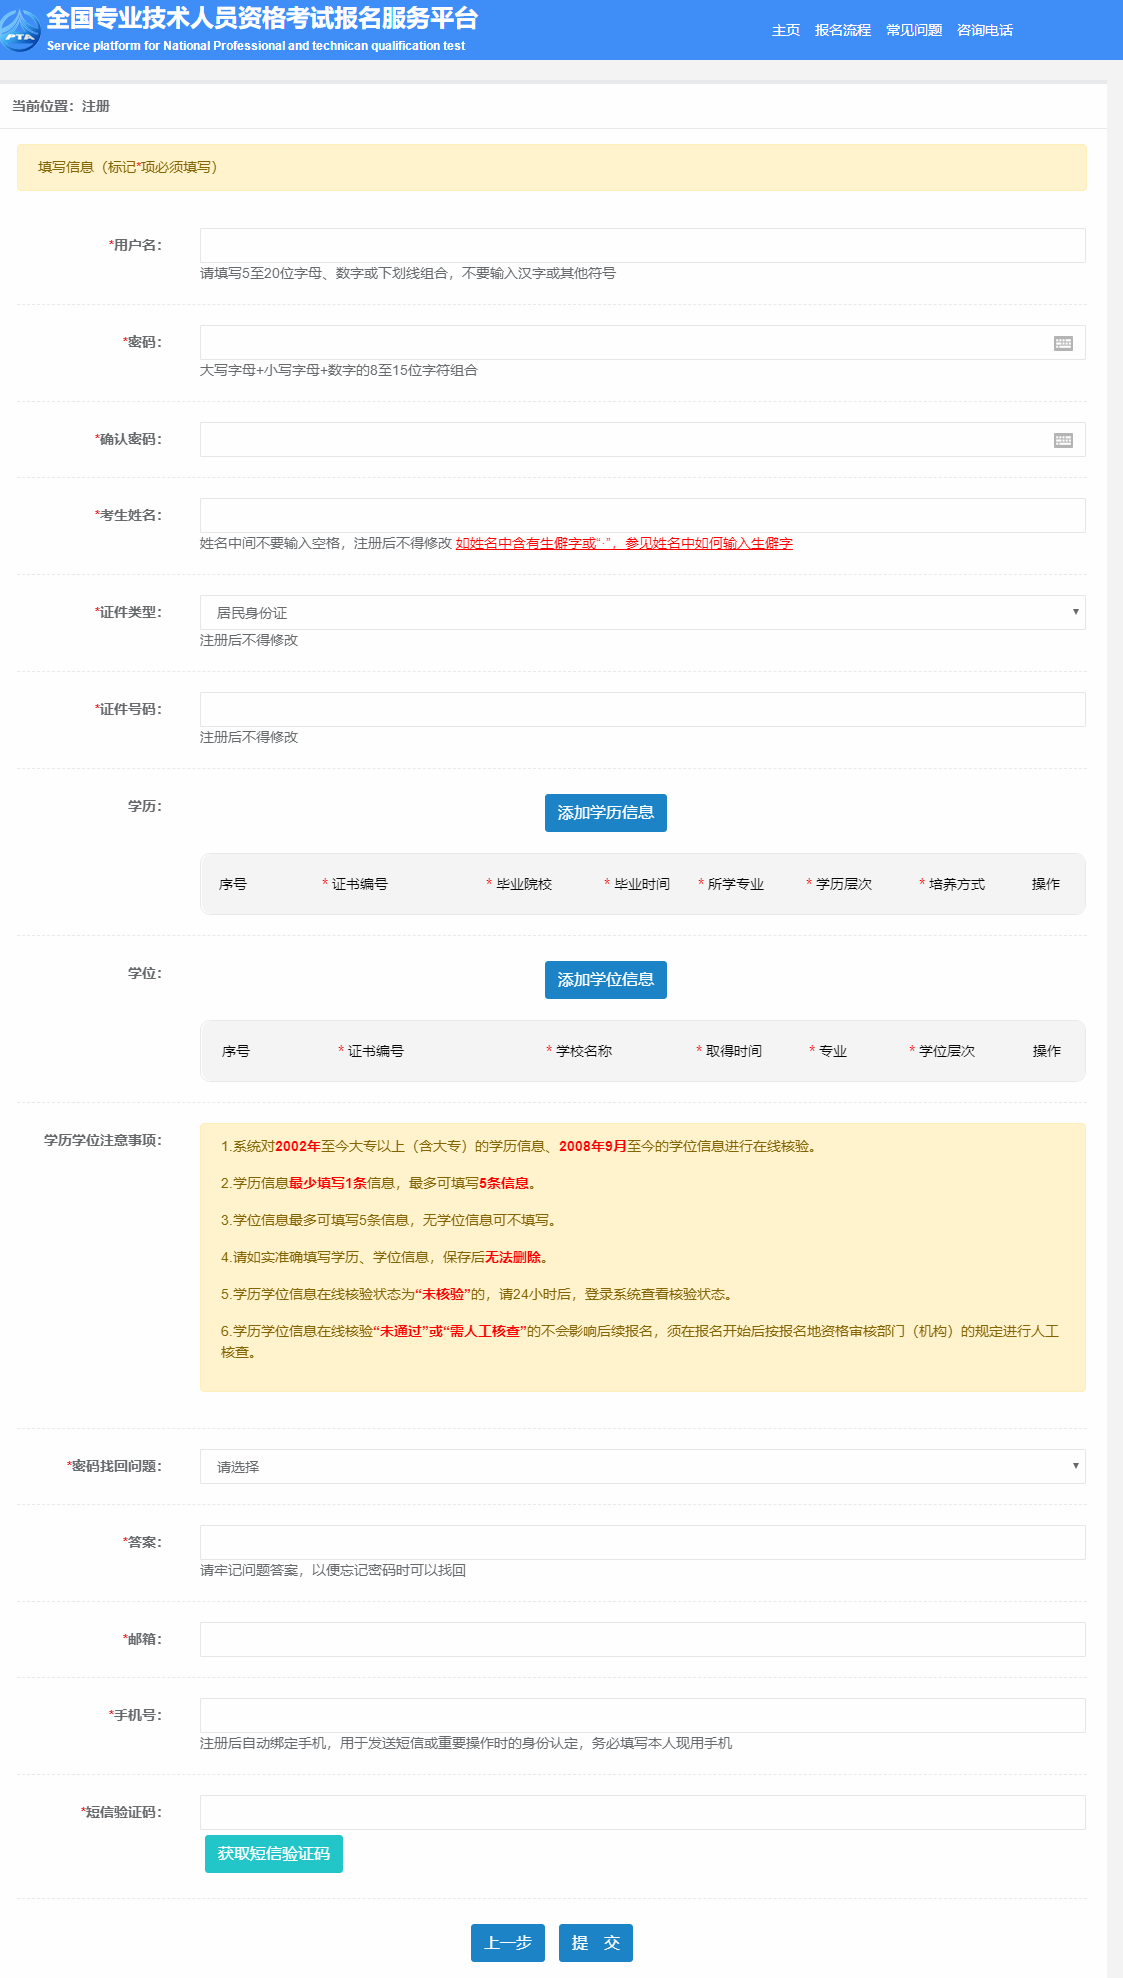Click the 用户名 hint about 5至20位字母
The width and height of the screenshot is (1123, 1978).
(x=408, y=273)
